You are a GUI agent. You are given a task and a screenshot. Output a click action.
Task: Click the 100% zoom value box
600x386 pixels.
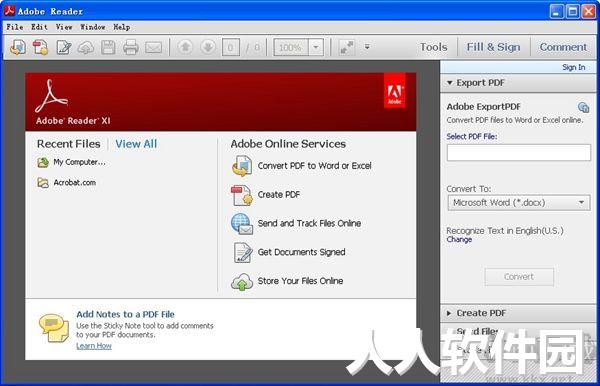point(290,47)
